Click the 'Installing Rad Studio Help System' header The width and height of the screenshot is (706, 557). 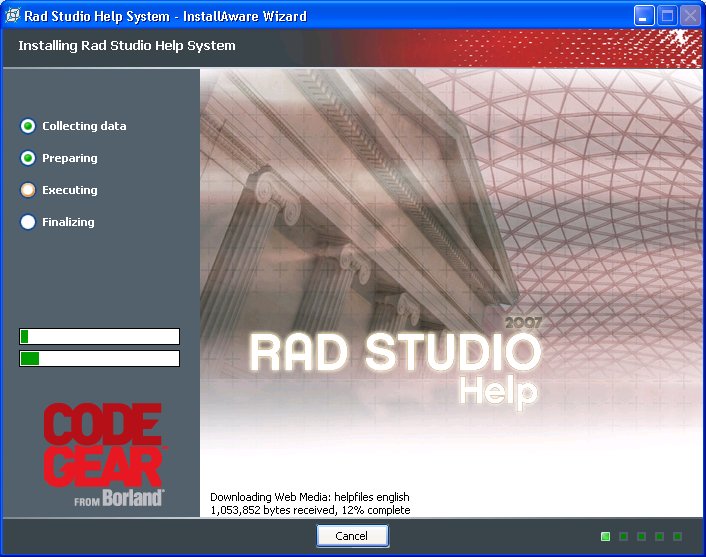click(x=127, y=45)
